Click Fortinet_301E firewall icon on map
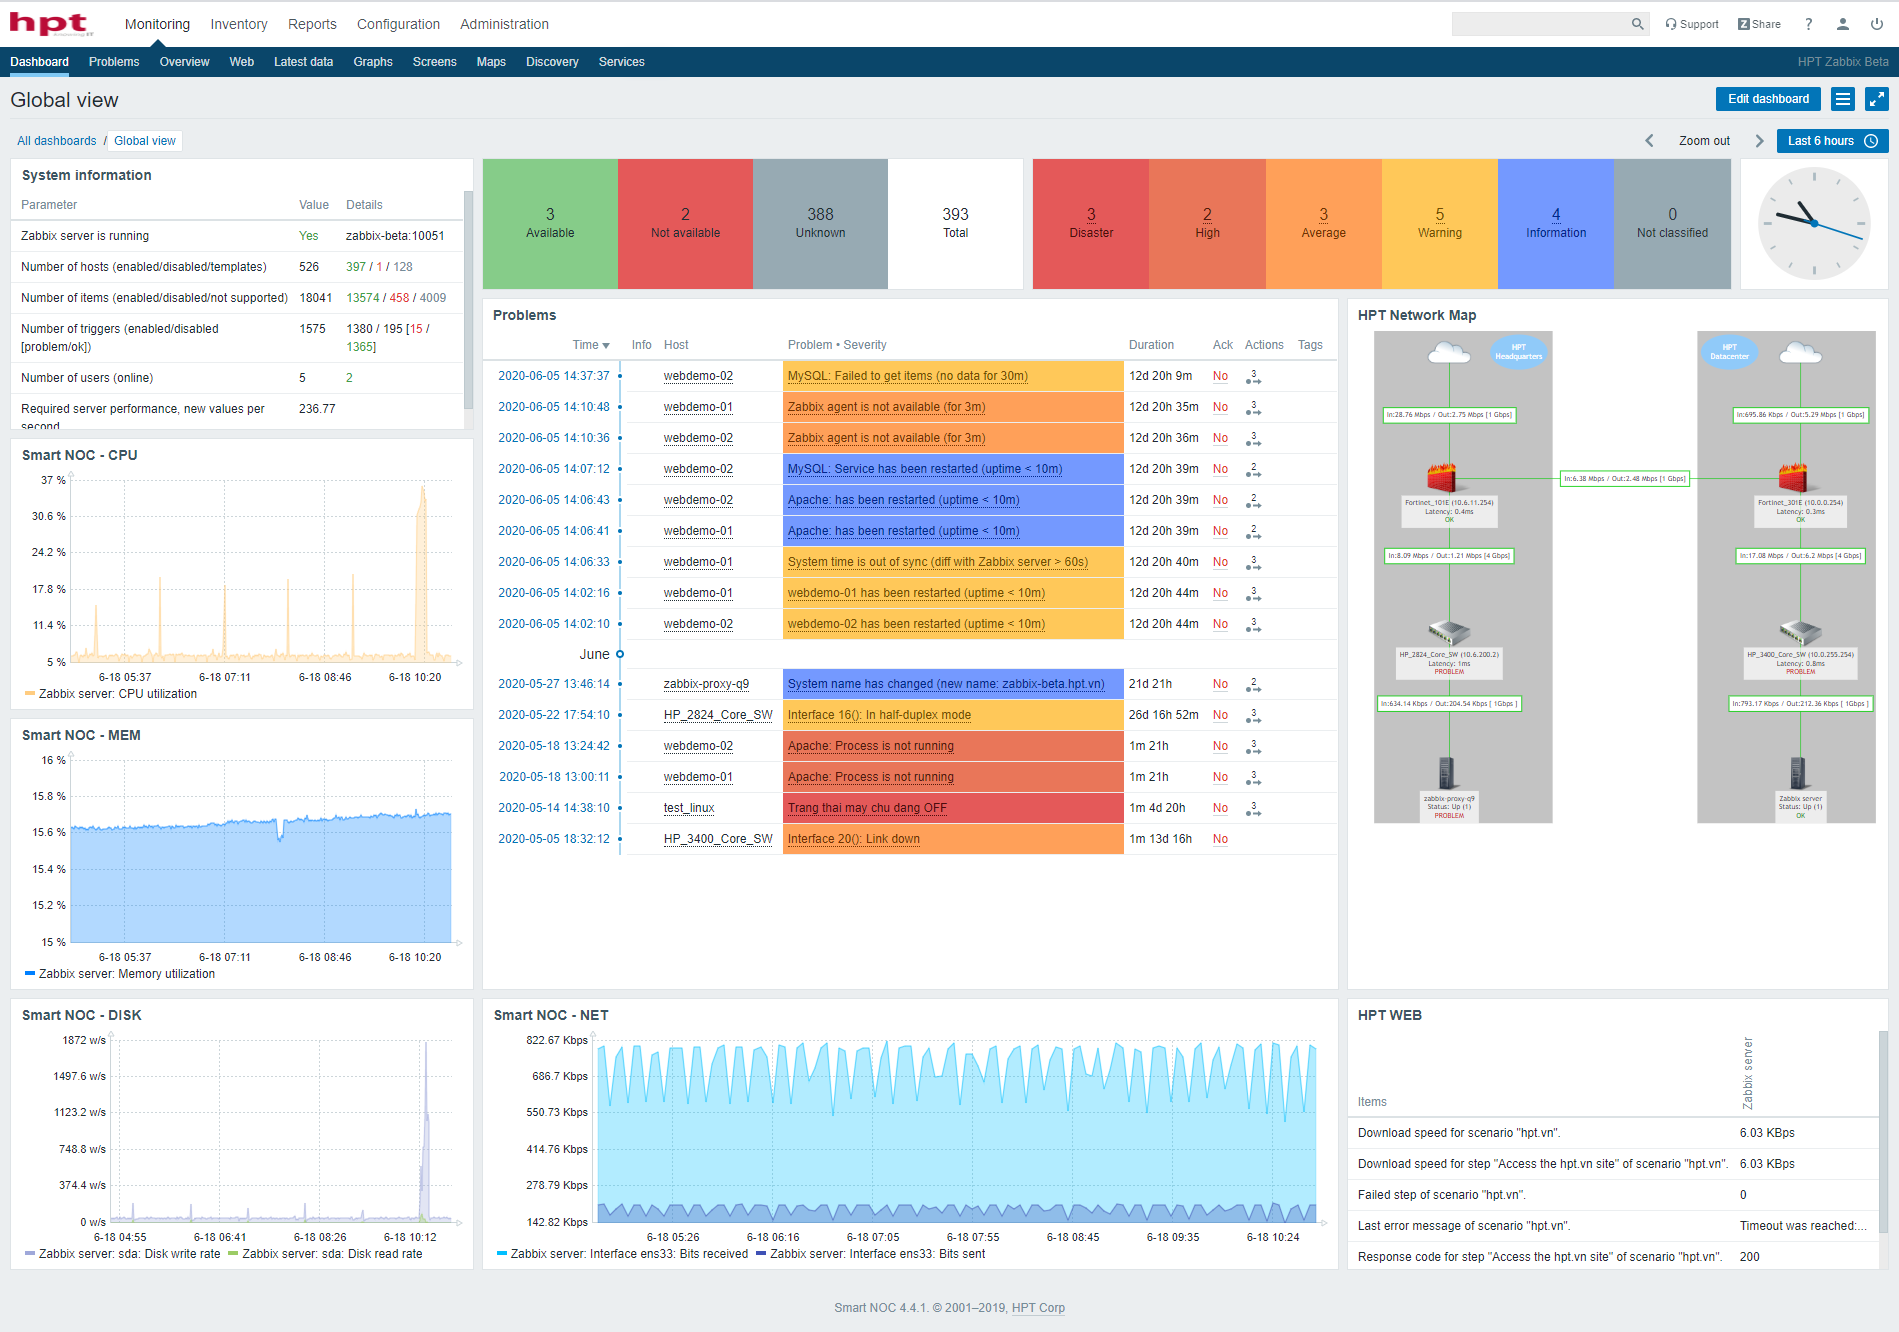The height and width of the screenshot is (1332, 1899). pos(1792,478)
